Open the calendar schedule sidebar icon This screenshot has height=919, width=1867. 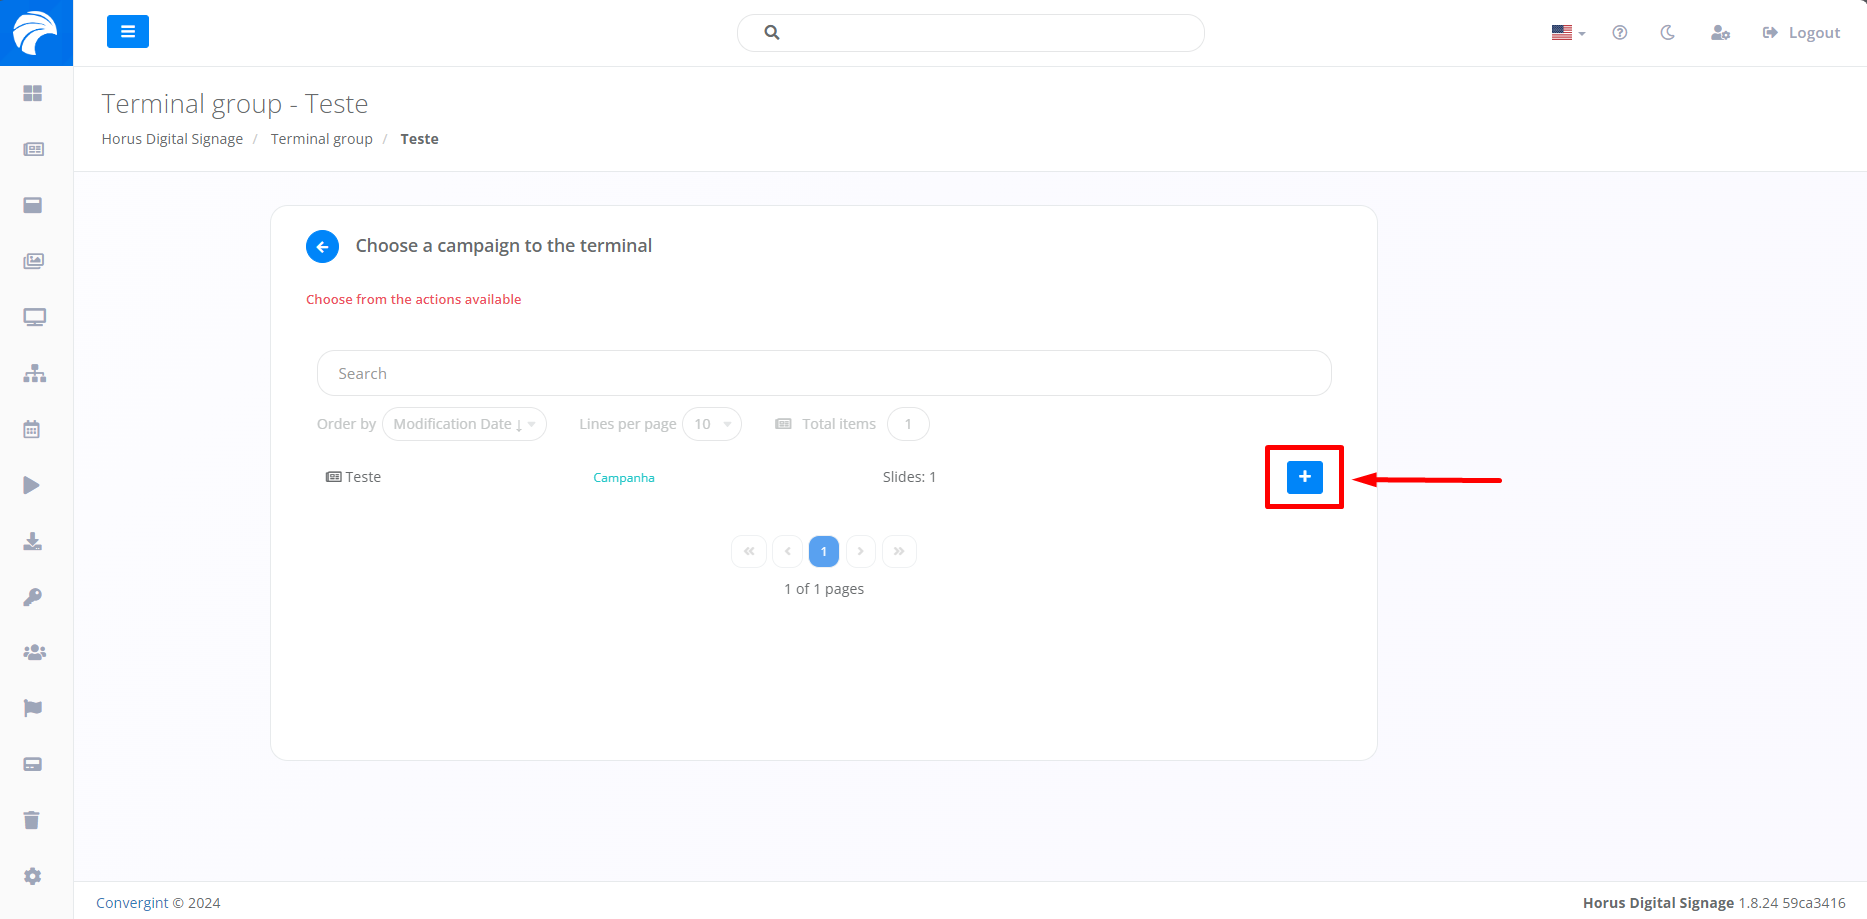coord(32,429)
